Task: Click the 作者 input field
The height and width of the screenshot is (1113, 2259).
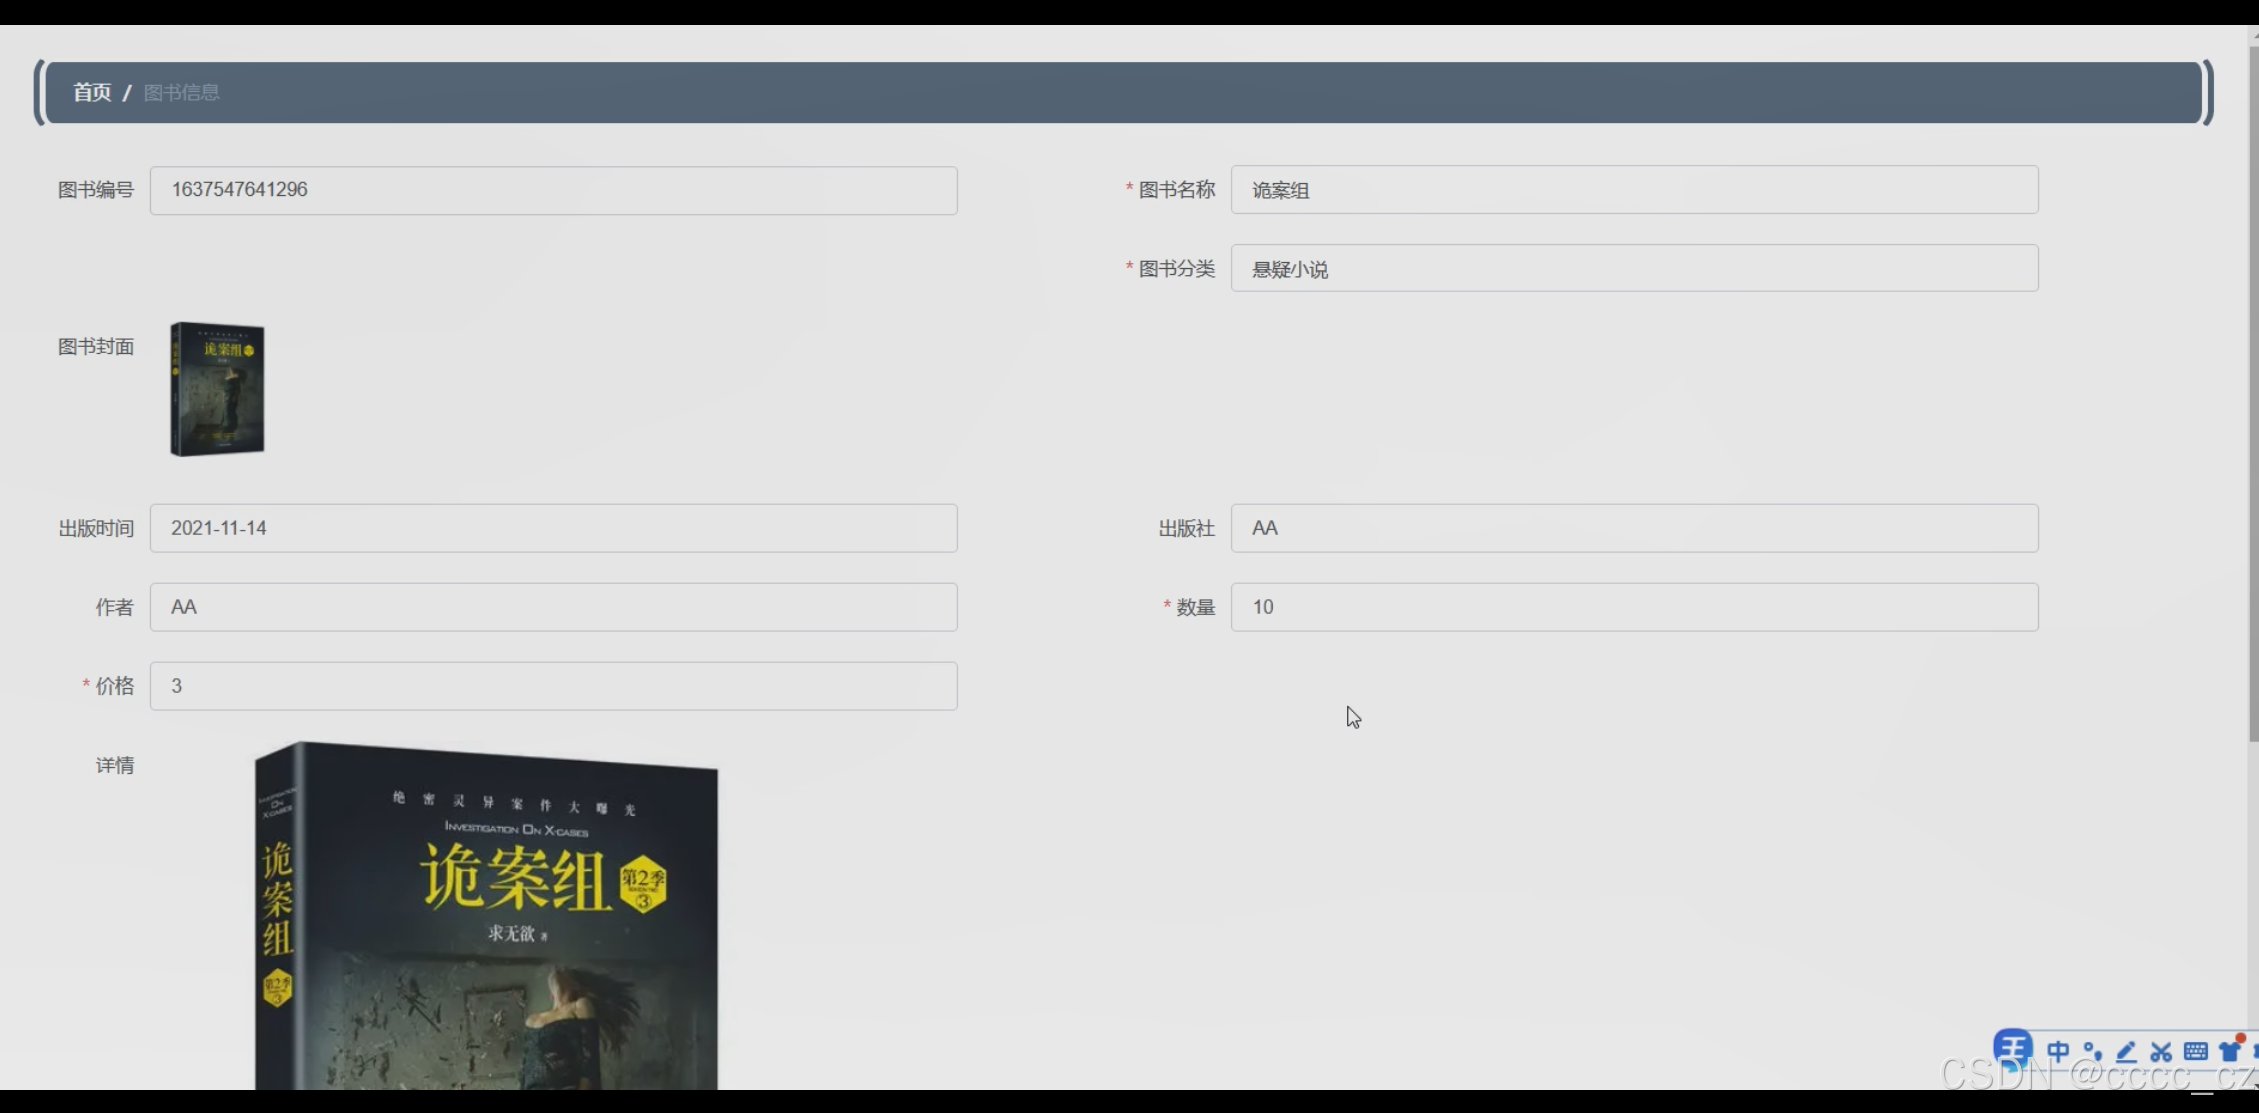Action: point(553,607)
